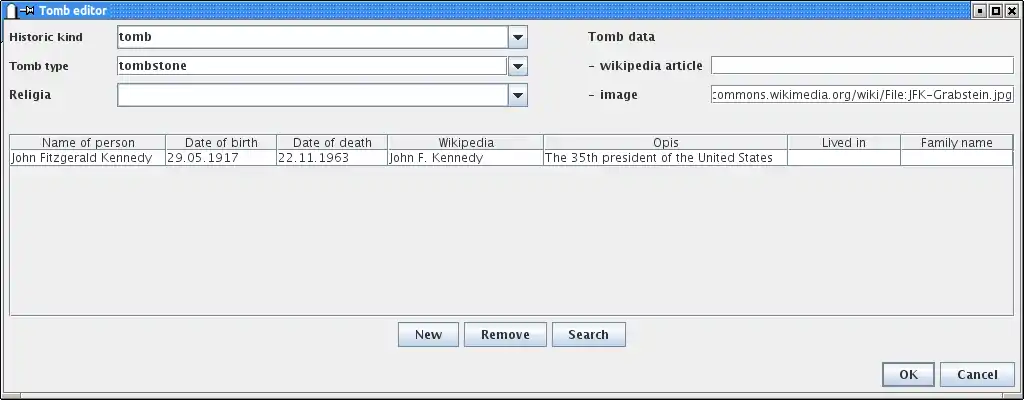Click the Opis column header
Viewport: 1024px width, 400px height.
[665, 143]
